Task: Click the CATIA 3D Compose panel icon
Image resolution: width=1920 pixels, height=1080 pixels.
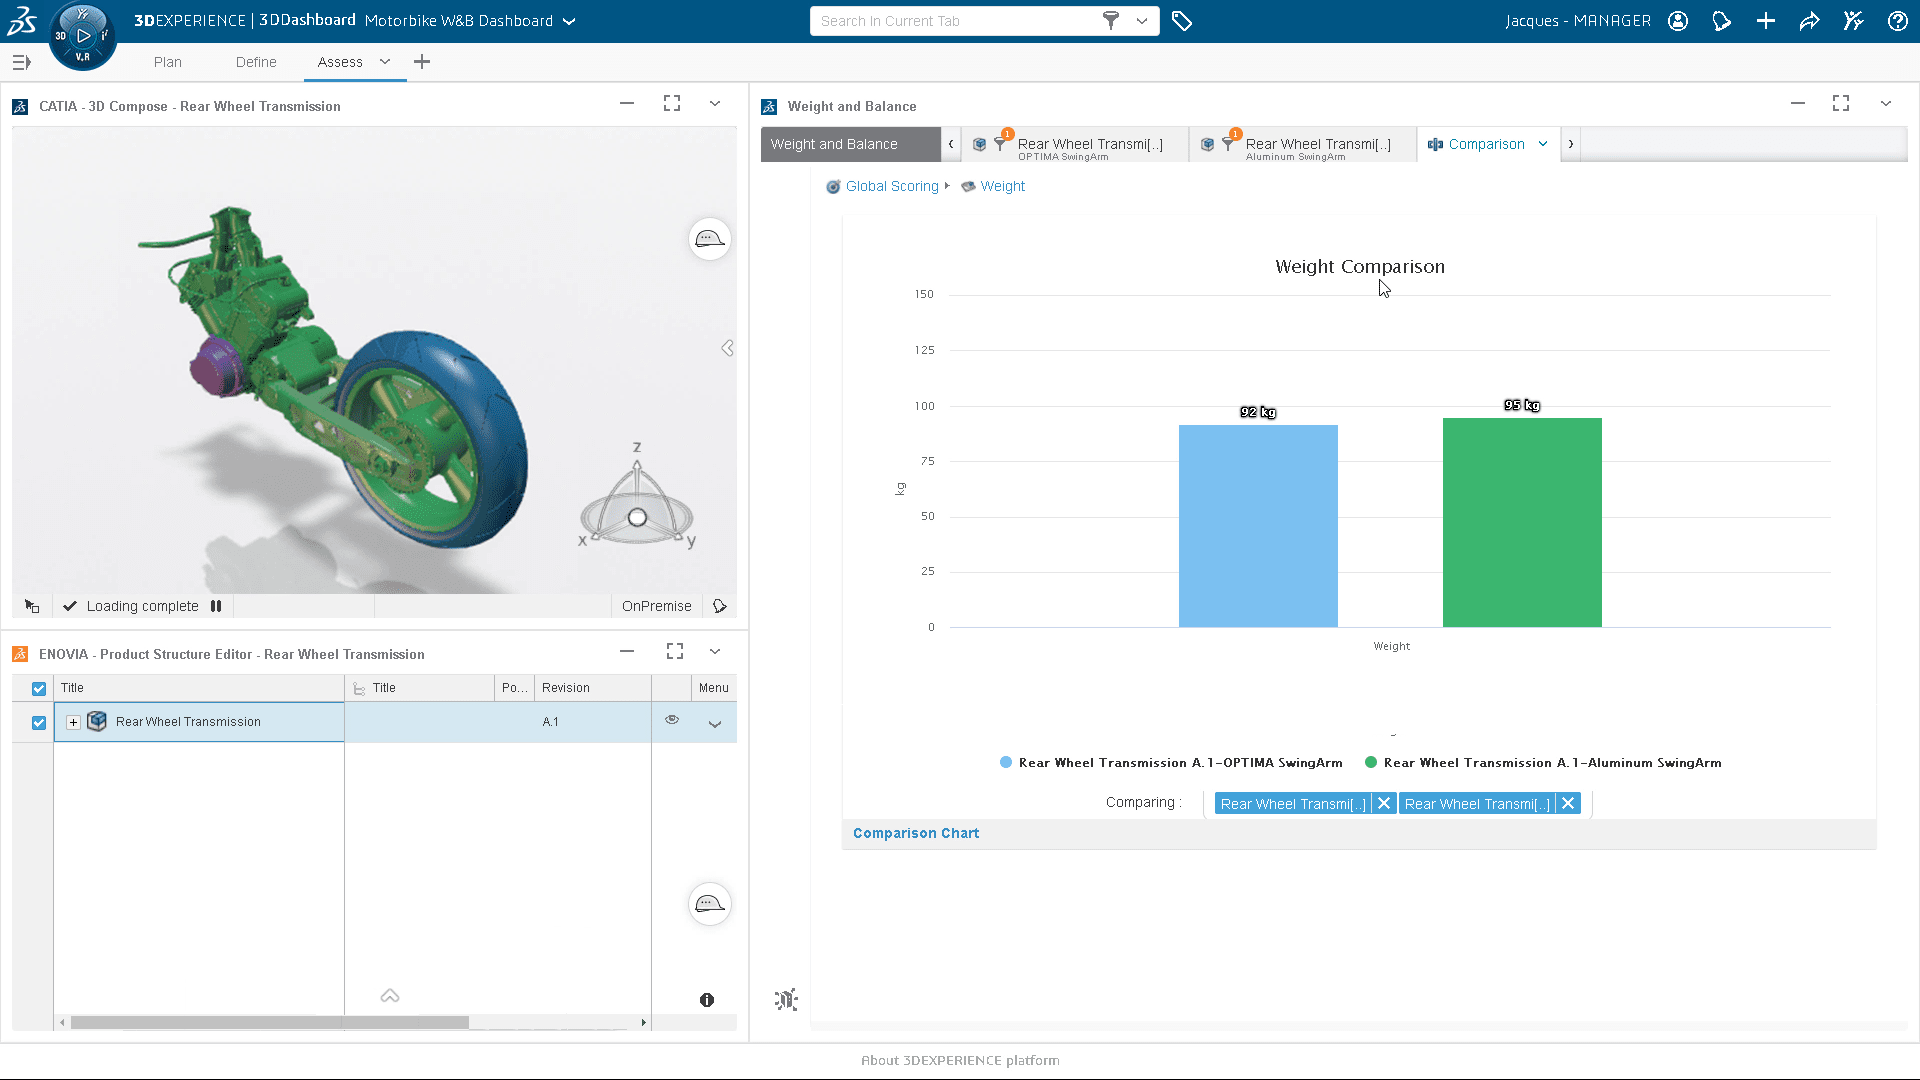Action: point(18,105)
